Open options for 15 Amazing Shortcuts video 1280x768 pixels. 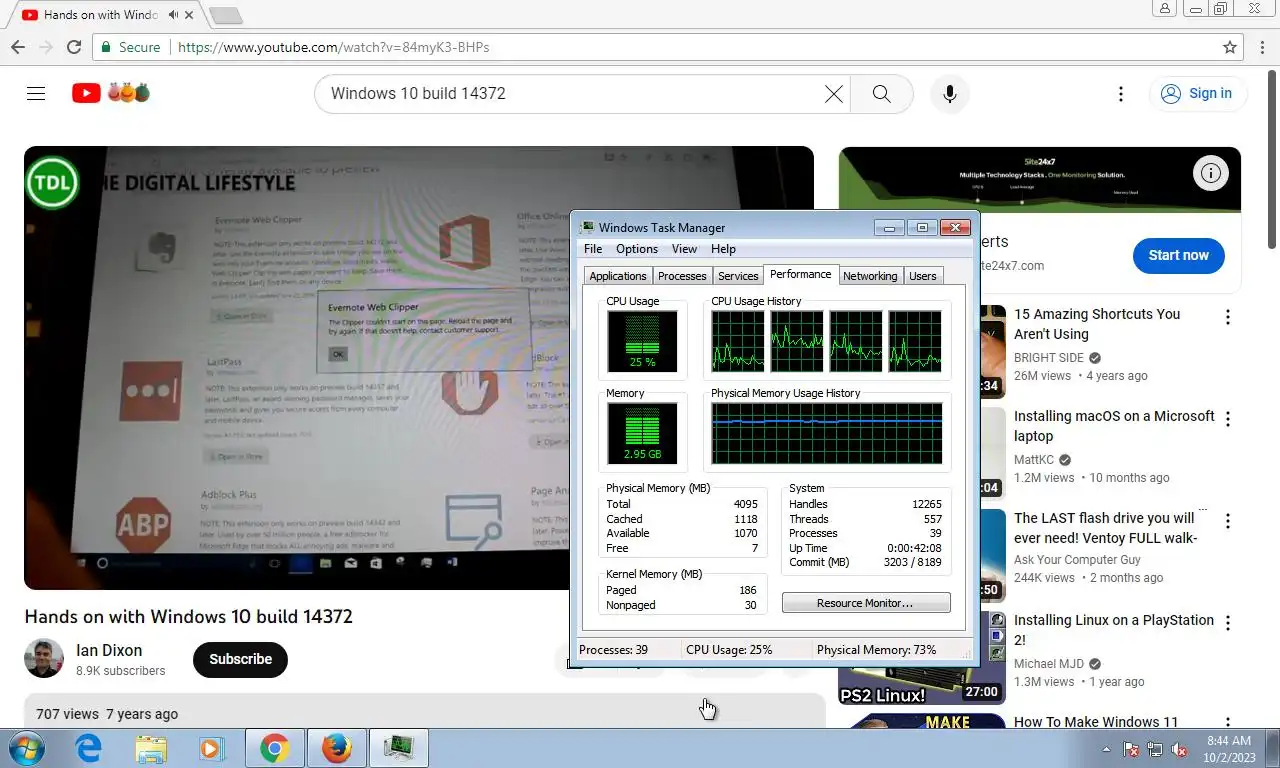(x=1227, y=318)
